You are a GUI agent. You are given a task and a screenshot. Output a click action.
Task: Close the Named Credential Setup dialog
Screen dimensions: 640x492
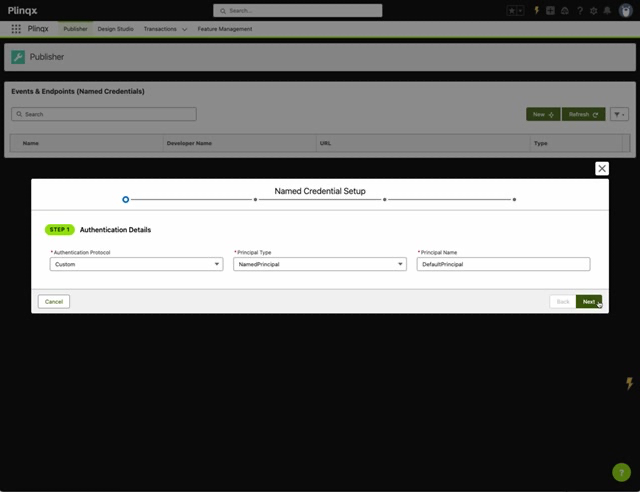pos(602,169)
